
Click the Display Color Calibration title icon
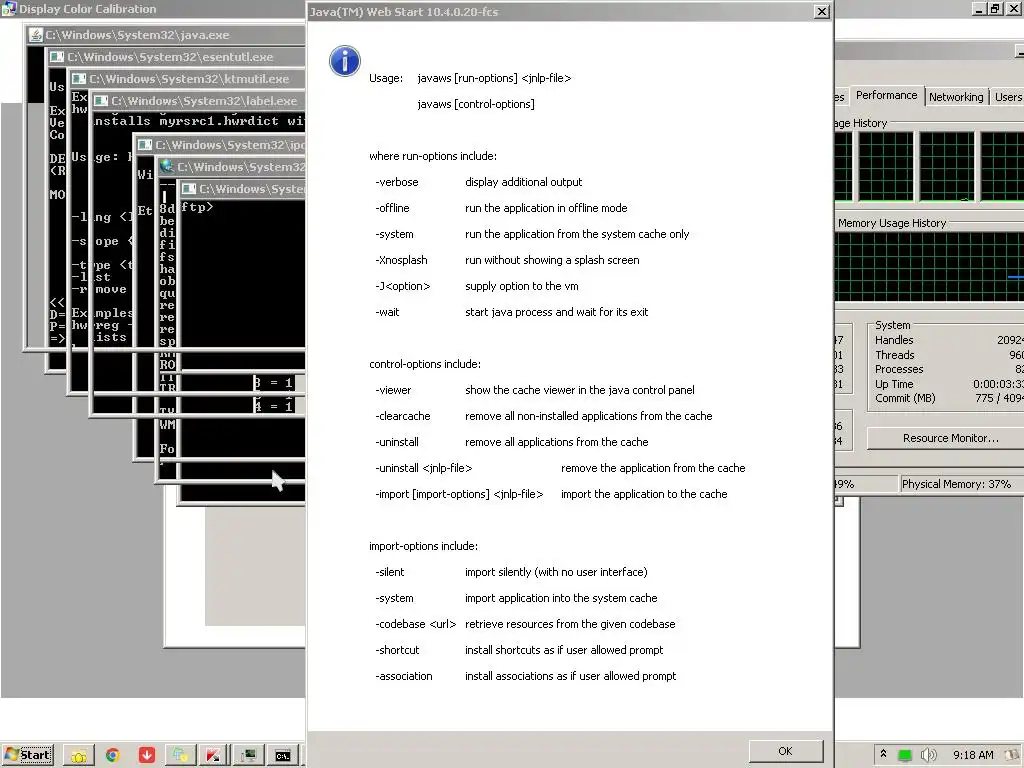[9, 8]
